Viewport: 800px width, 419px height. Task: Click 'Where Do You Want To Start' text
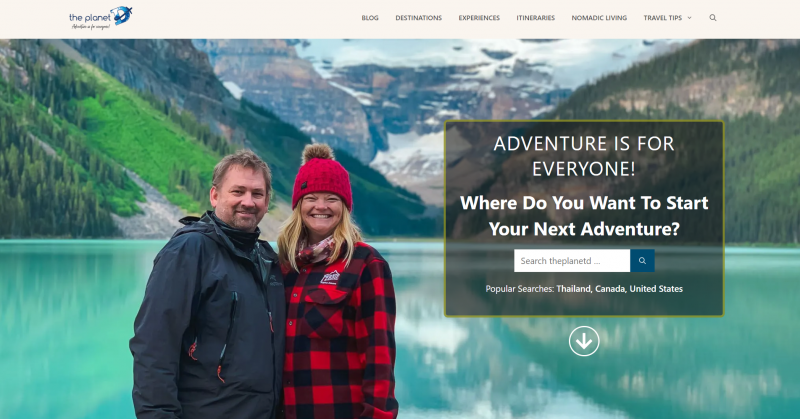tap(584, 203)
